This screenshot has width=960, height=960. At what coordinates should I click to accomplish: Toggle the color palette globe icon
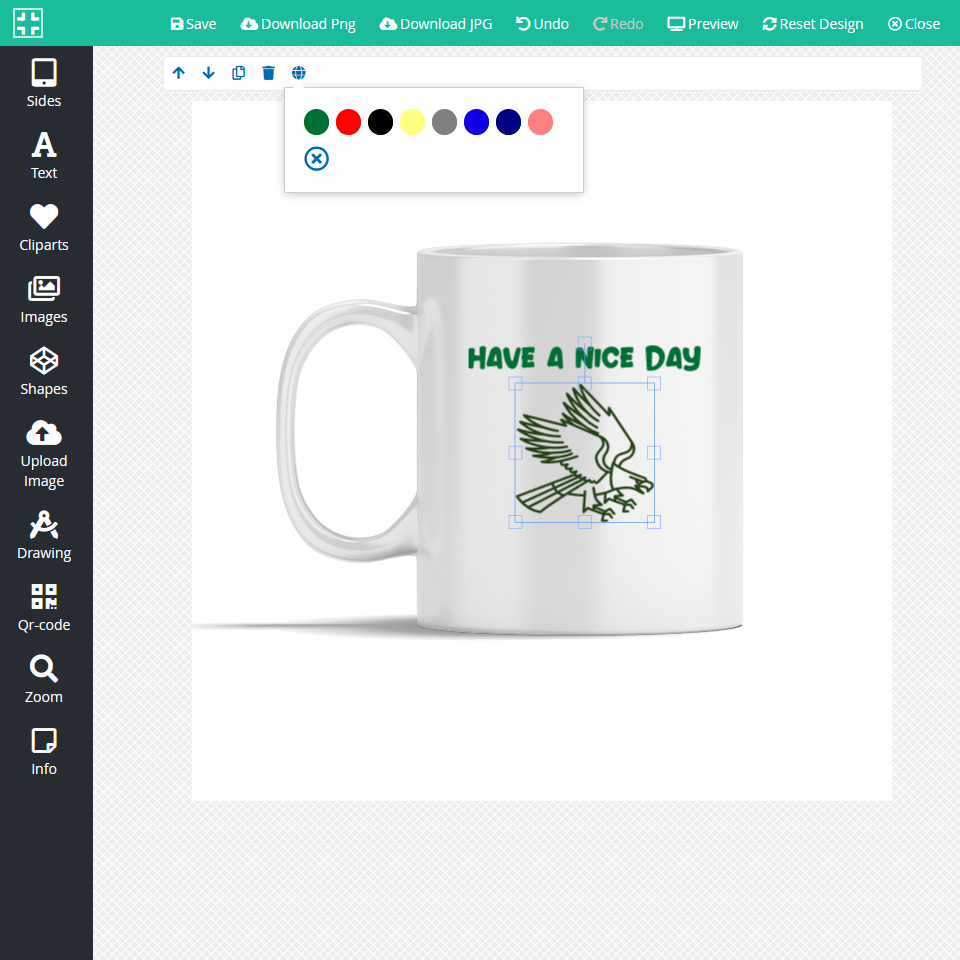click(299, 73)
